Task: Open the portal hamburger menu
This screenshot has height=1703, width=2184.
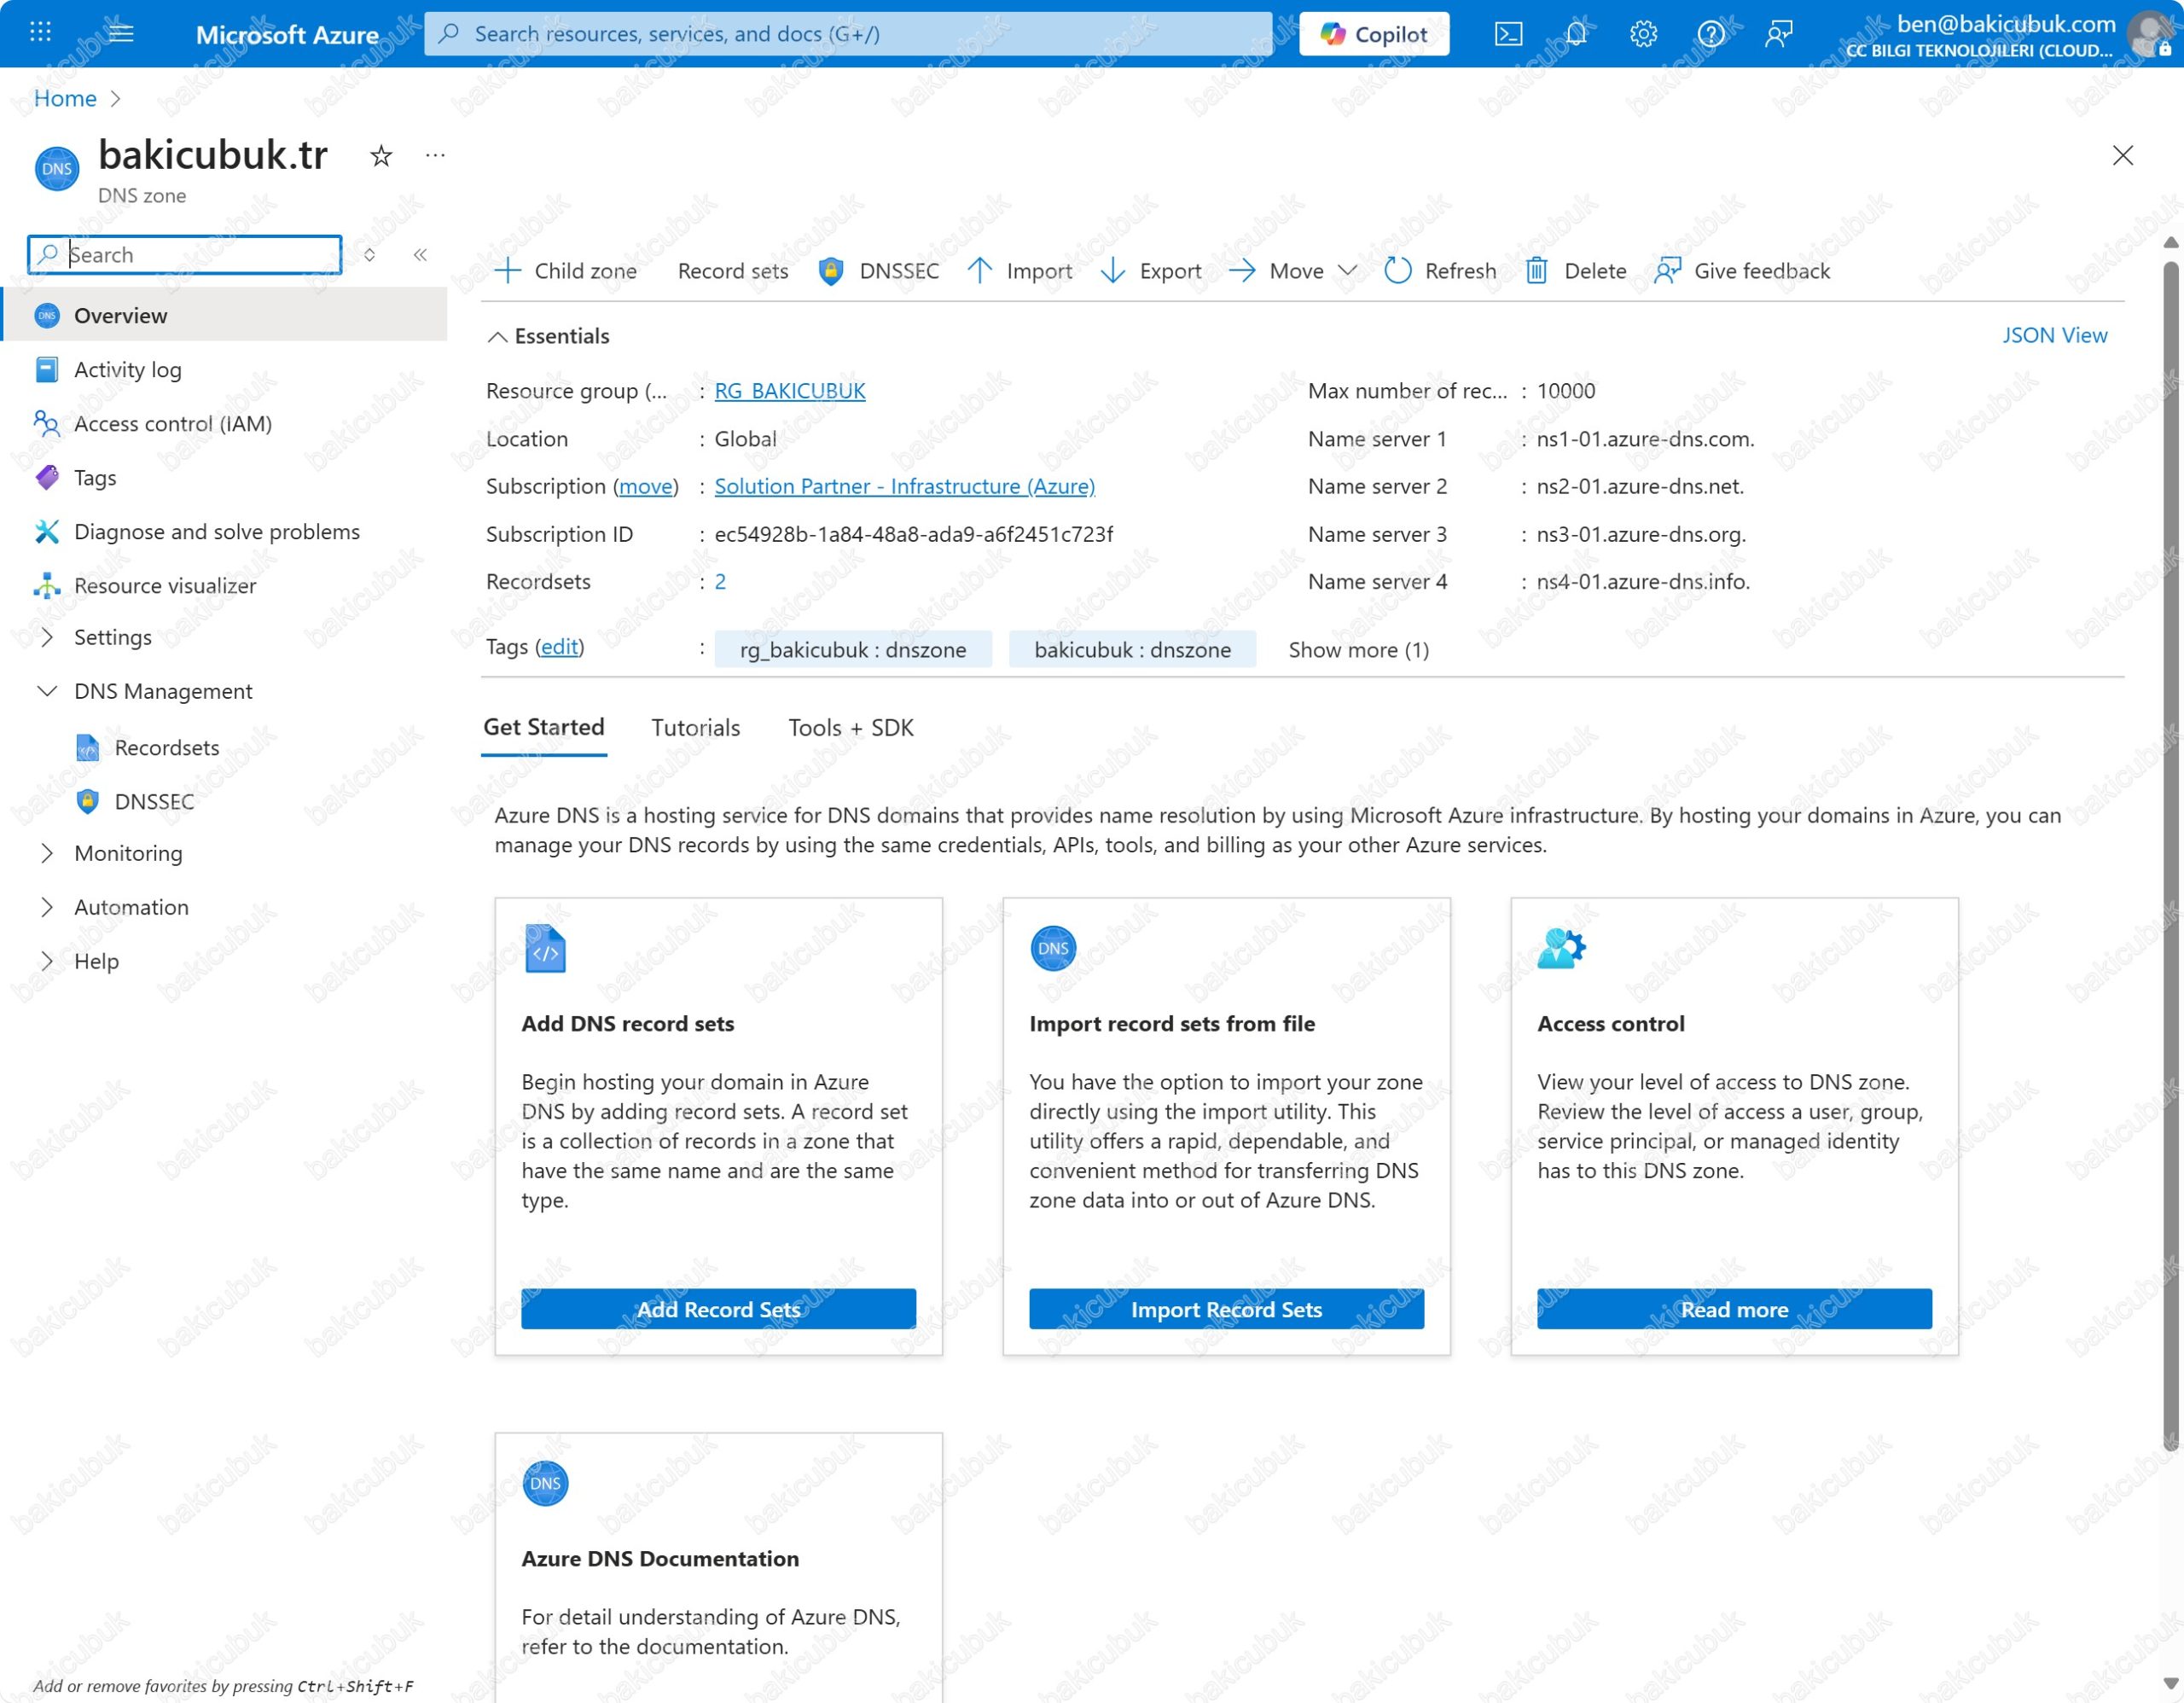Action: point(121,33)
